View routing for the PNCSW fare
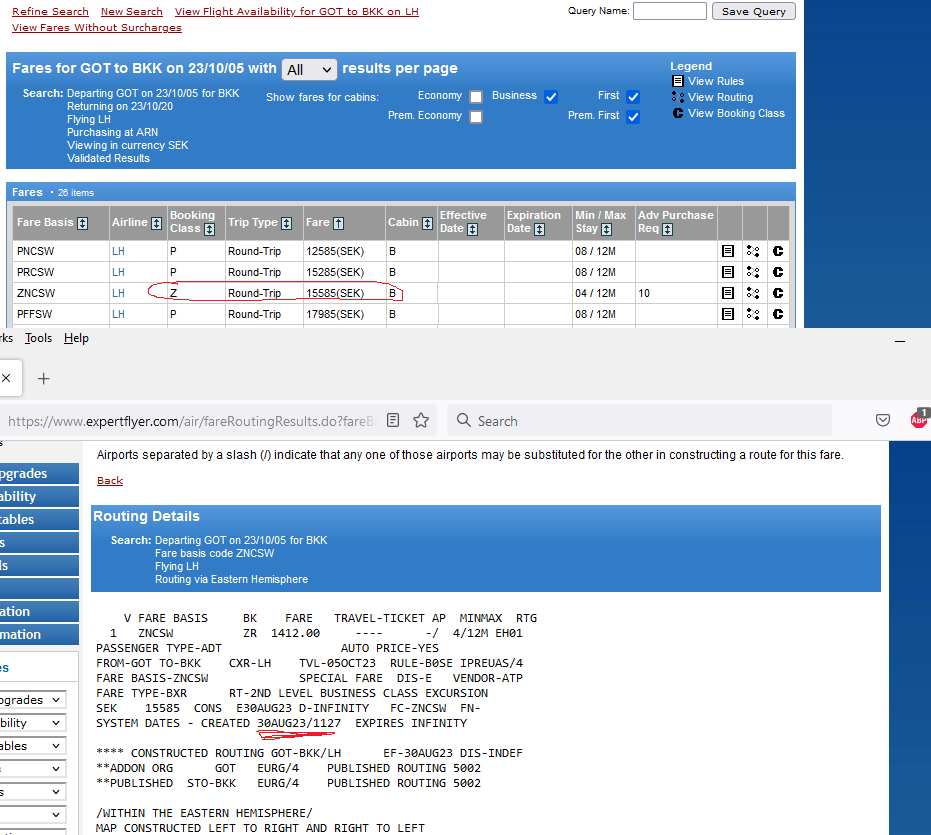 755,251
